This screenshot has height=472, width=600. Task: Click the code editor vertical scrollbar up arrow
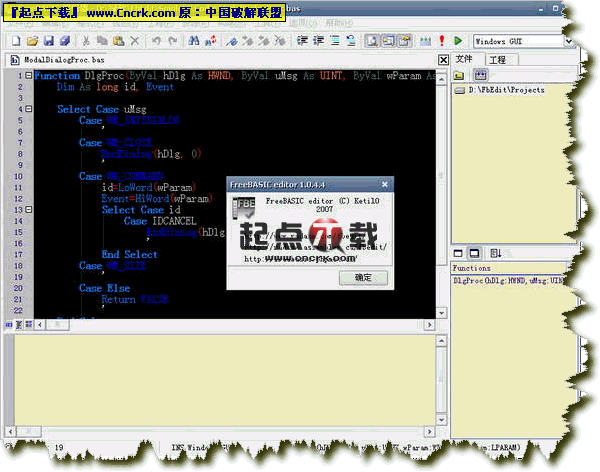(442, 79)
